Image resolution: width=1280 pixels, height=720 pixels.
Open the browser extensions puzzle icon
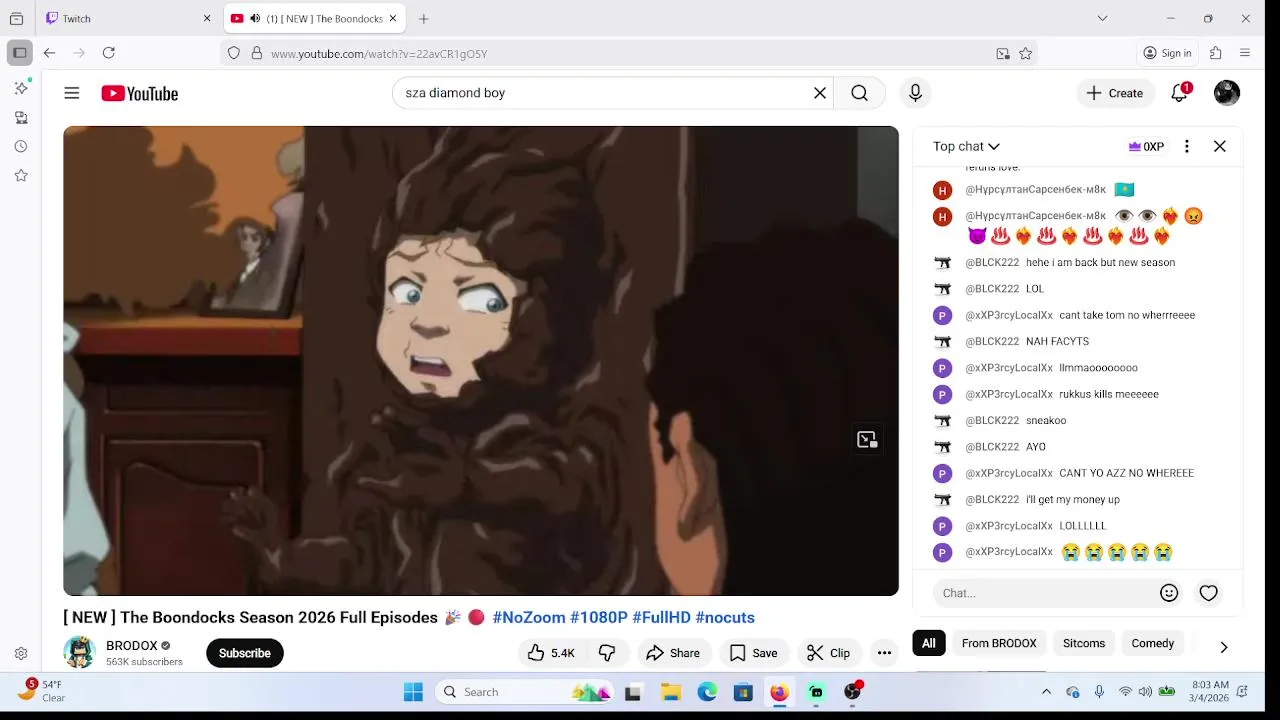coord(1216,53)
